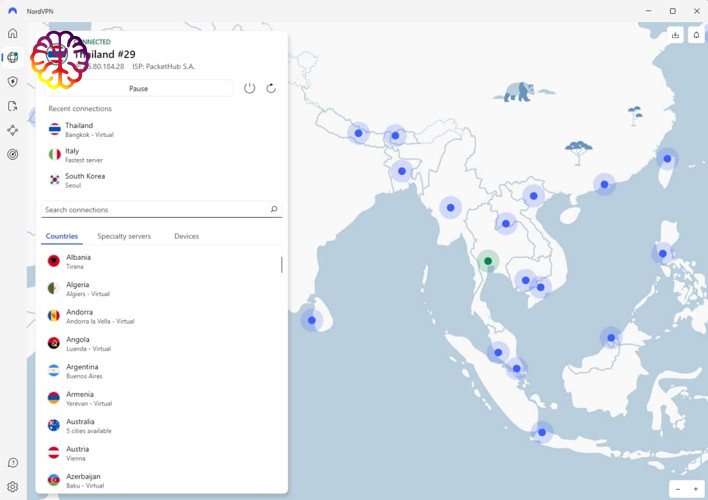The height and width of the screenshot is (500, 708).
Task: Click ISP: PacketHub S.A. text
Action: 163,66
